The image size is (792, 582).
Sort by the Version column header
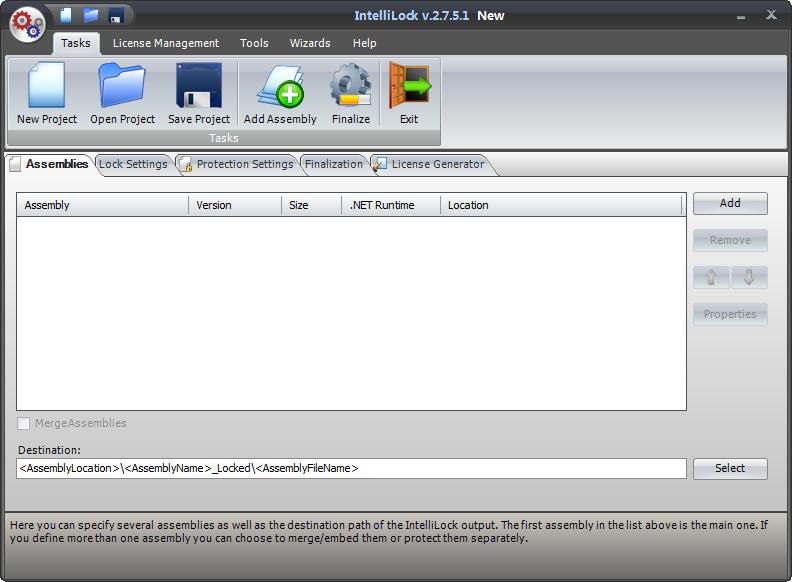(x=235, y=205)
